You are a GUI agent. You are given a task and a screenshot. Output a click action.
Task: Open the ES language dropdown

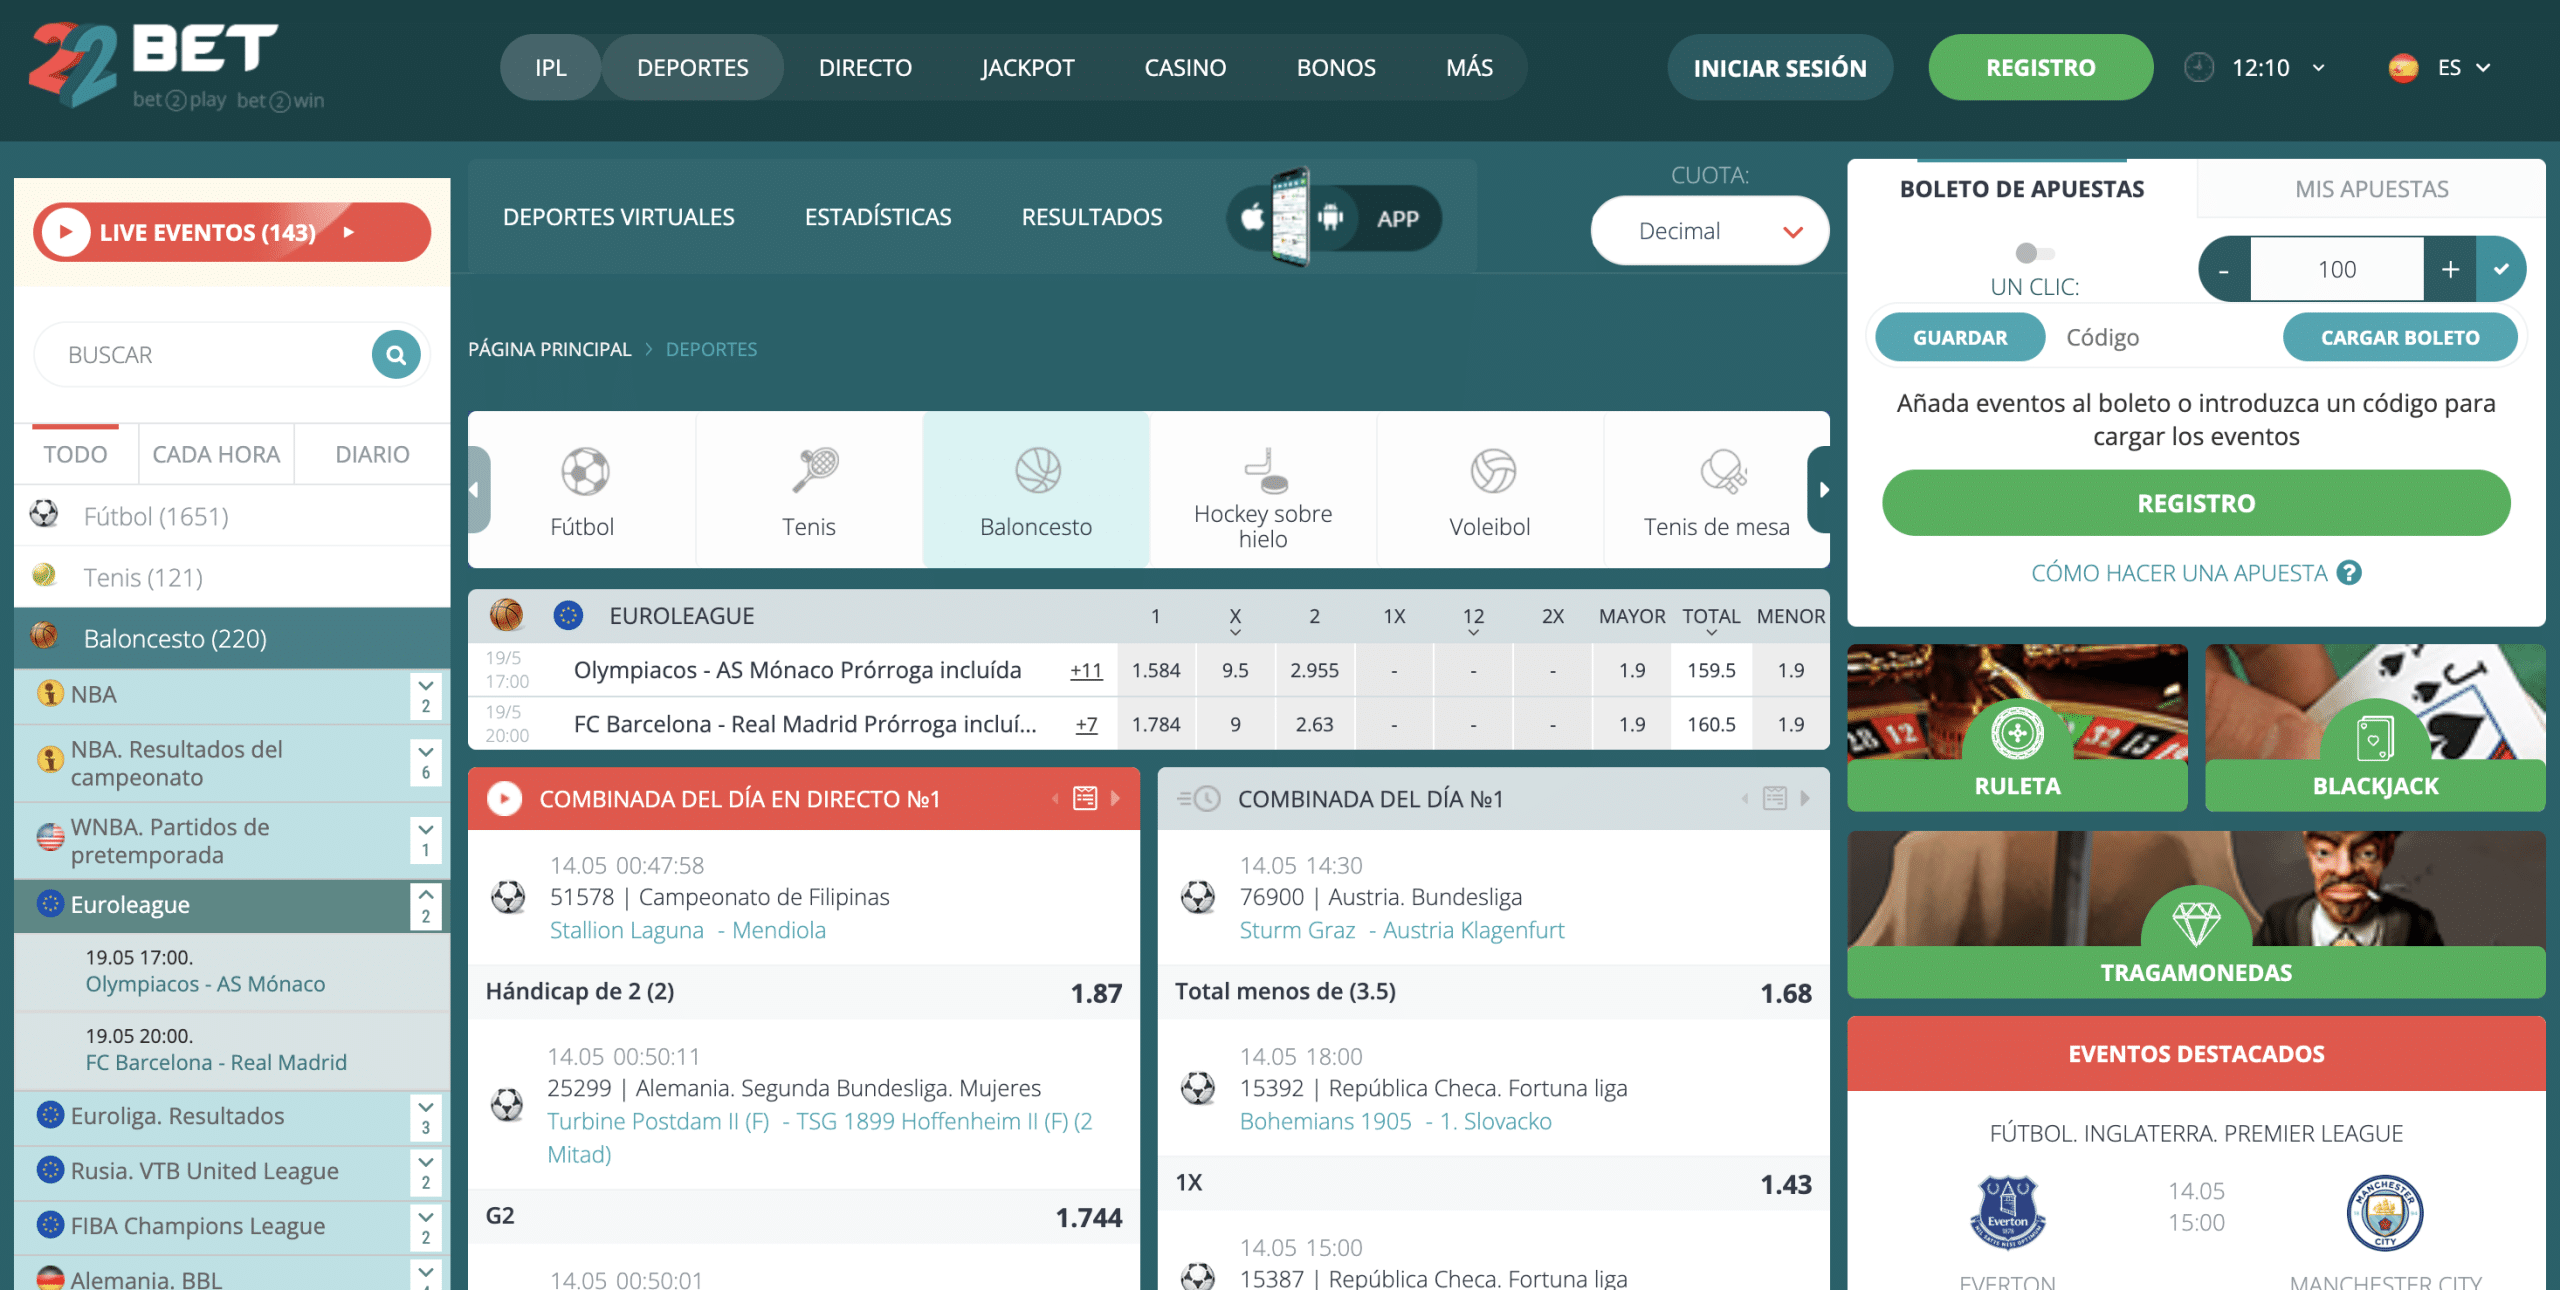click(2462, 68)
